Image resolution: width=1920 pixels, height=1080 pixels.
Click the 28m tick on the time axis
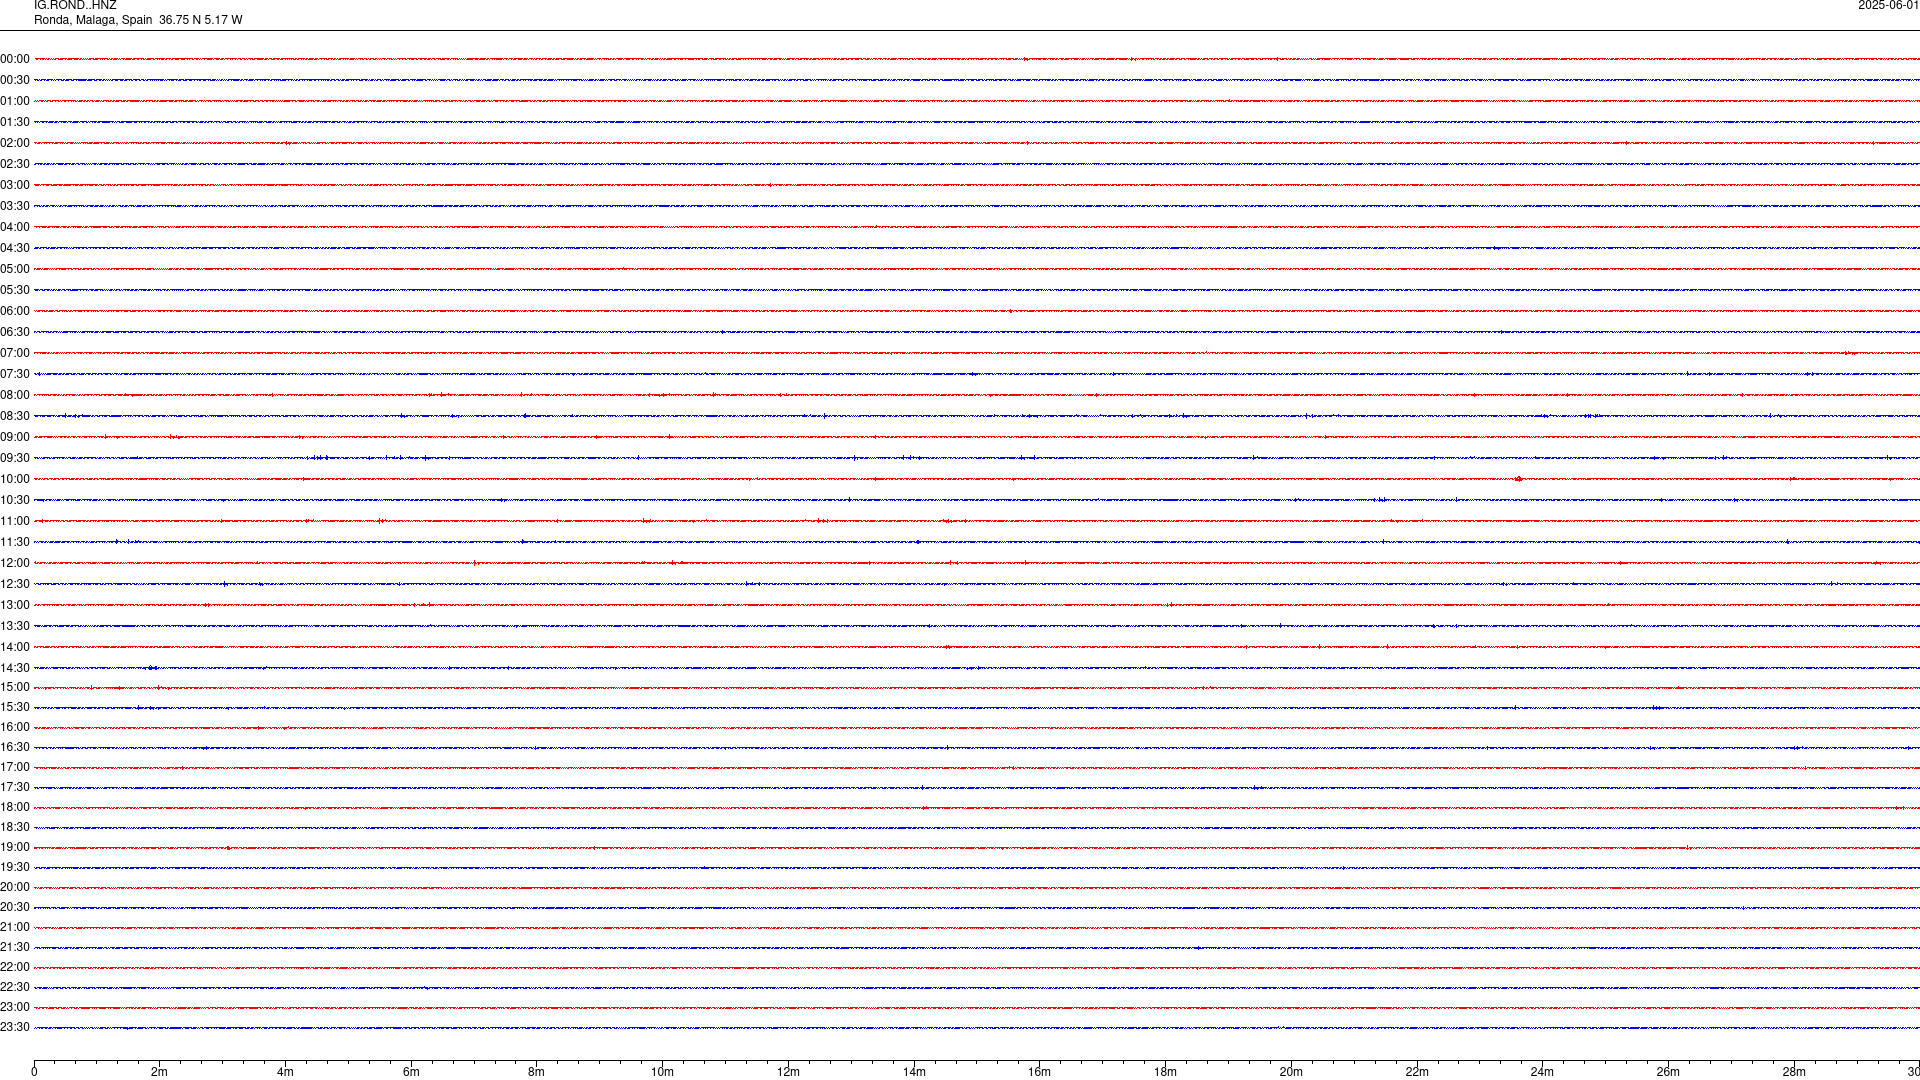pos(1794,1072)
